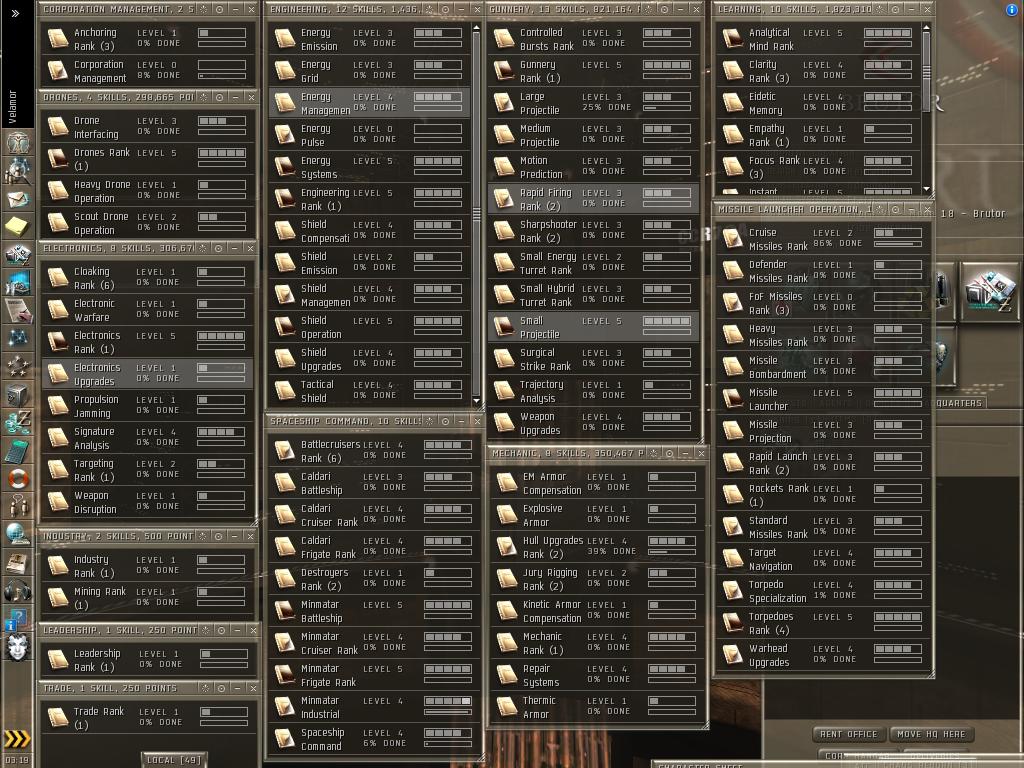
Task: Open the blue info question icon
Action: click(x=16, y=619)
